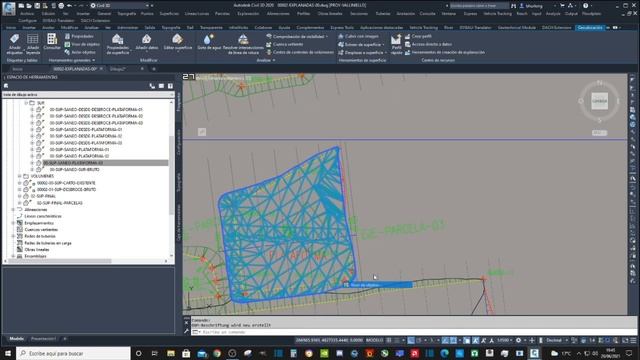640x360 pixels.
Task: Click Crear perfil button
Action: click(x=418, y=36)
